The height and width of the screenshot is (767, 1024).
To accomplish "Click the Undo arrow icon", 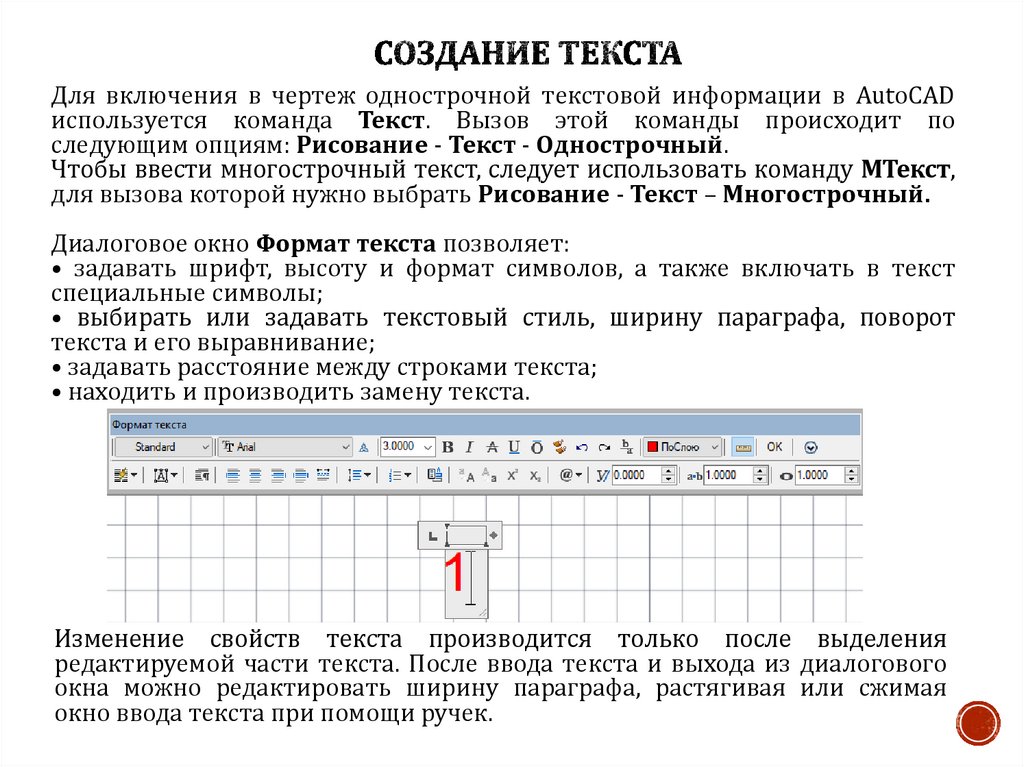I will [x=581, y=447].
